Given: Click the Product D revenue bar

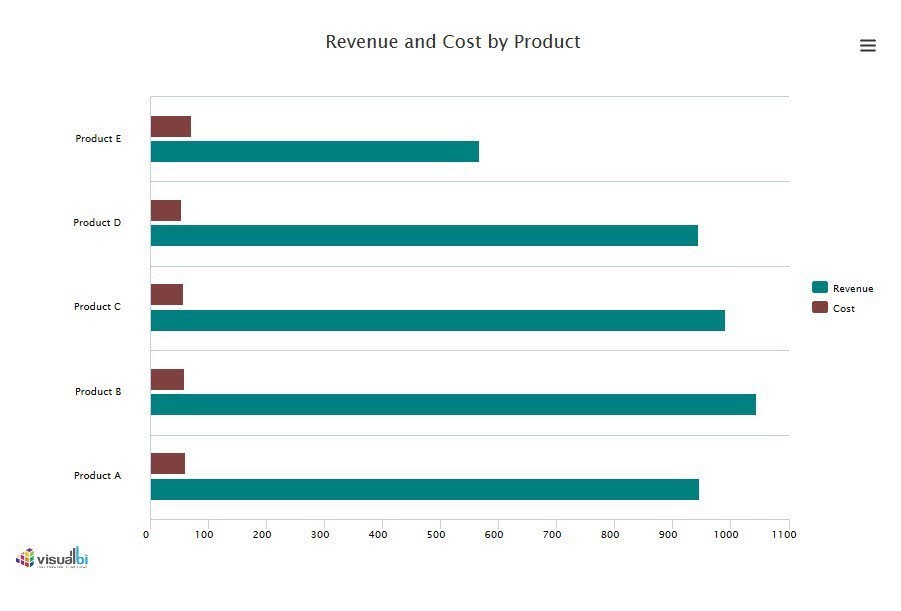Looking at the screenshot, I should (424, 236).
